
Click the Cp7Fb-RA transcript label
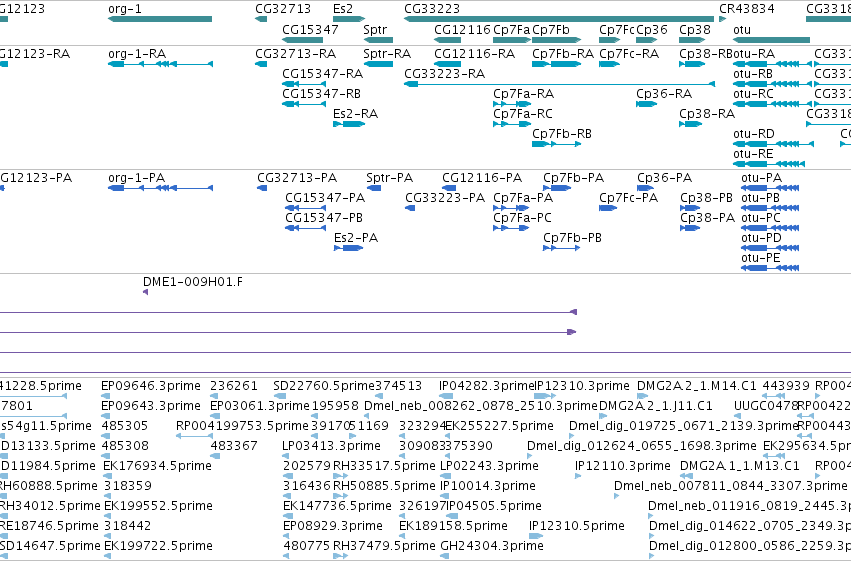563,54
